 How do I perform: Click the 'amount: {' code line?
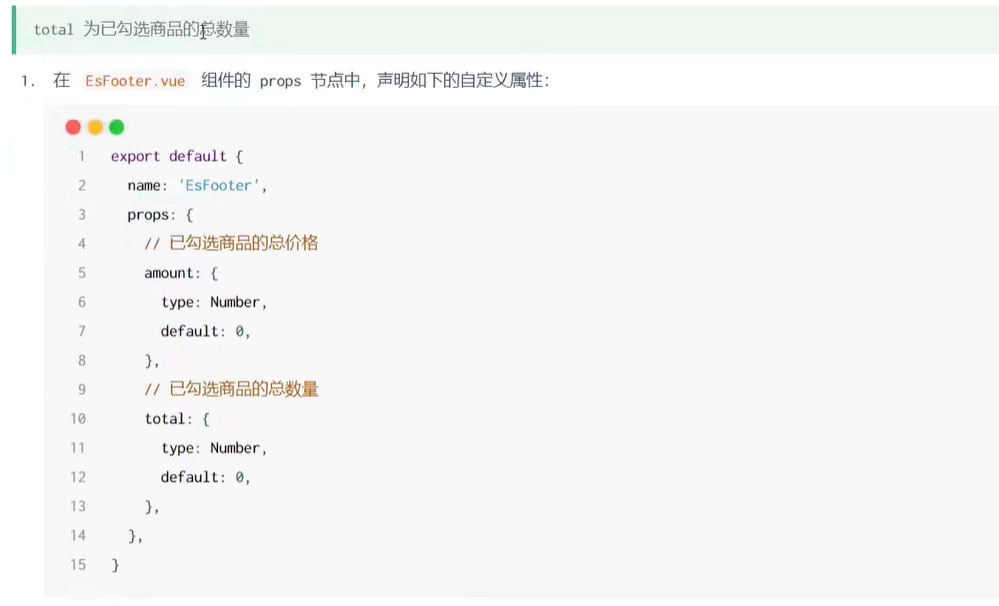(x=181, y=273)
